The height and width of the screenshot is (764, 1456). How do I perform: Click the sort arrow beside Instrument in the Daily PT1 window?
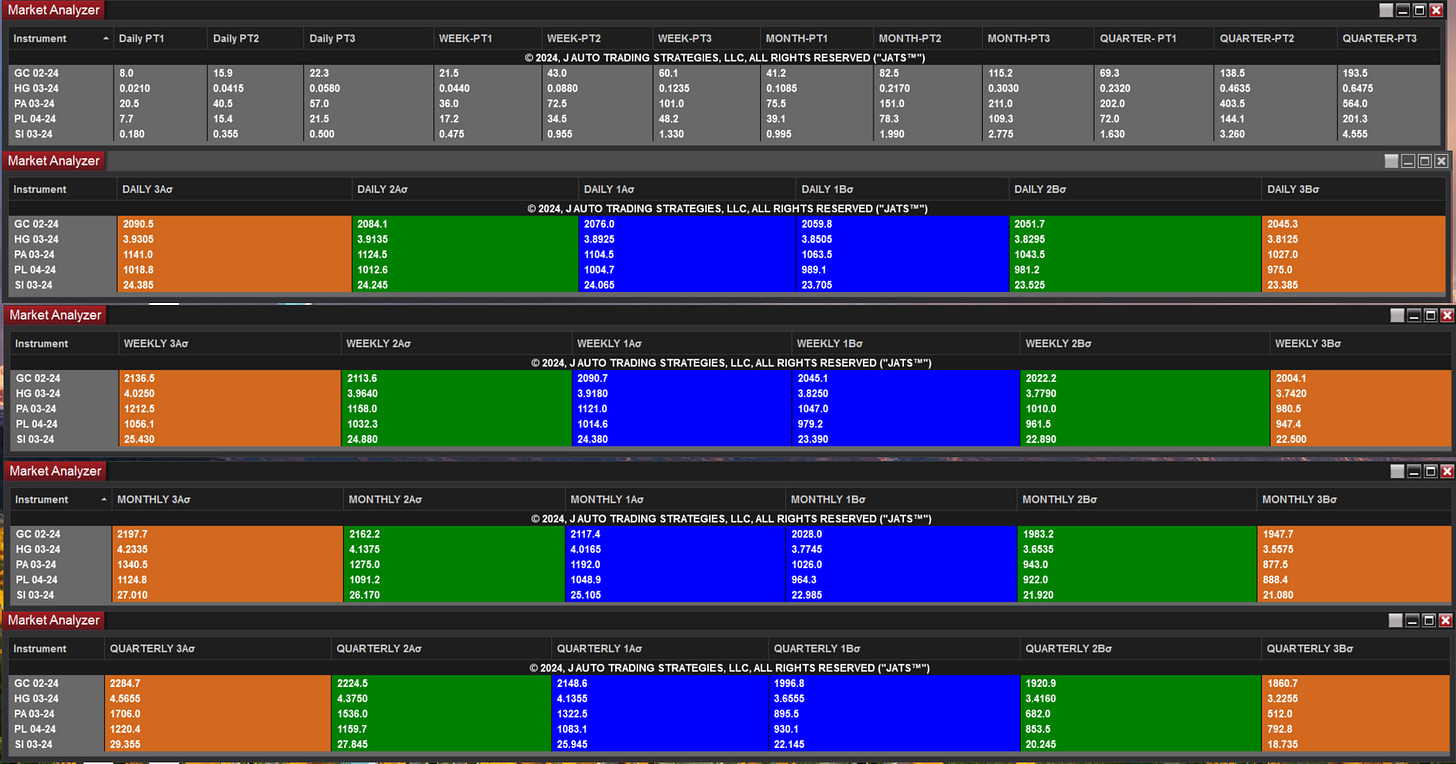(106, 38)
